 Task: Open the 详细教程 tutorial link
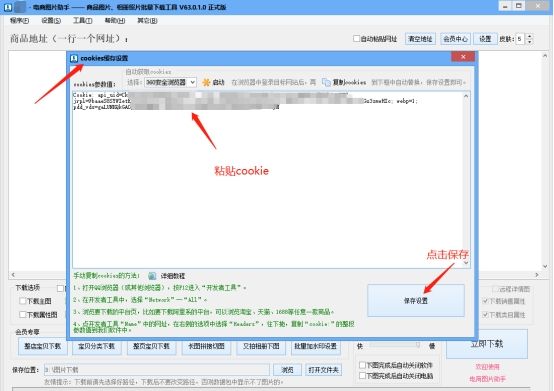click(173, 276)
